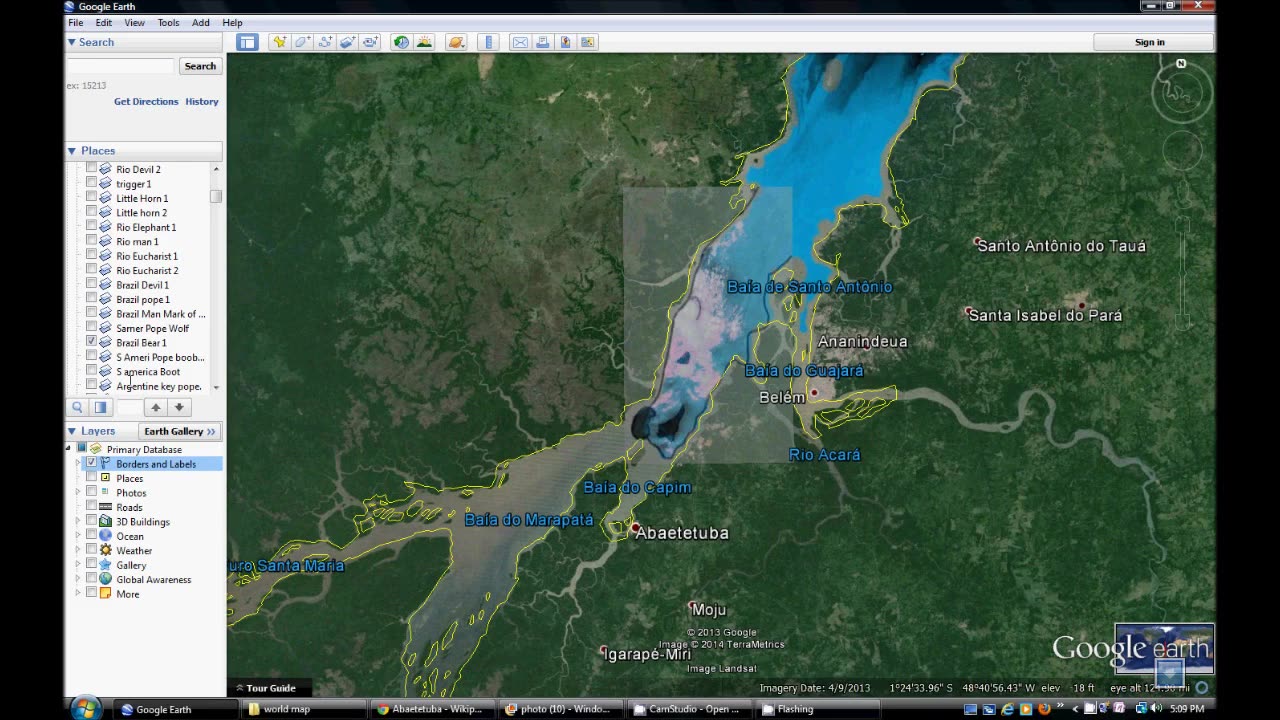Screen dimensions: 1280x720
Task: Open the View menu
Action: (134, 22)
